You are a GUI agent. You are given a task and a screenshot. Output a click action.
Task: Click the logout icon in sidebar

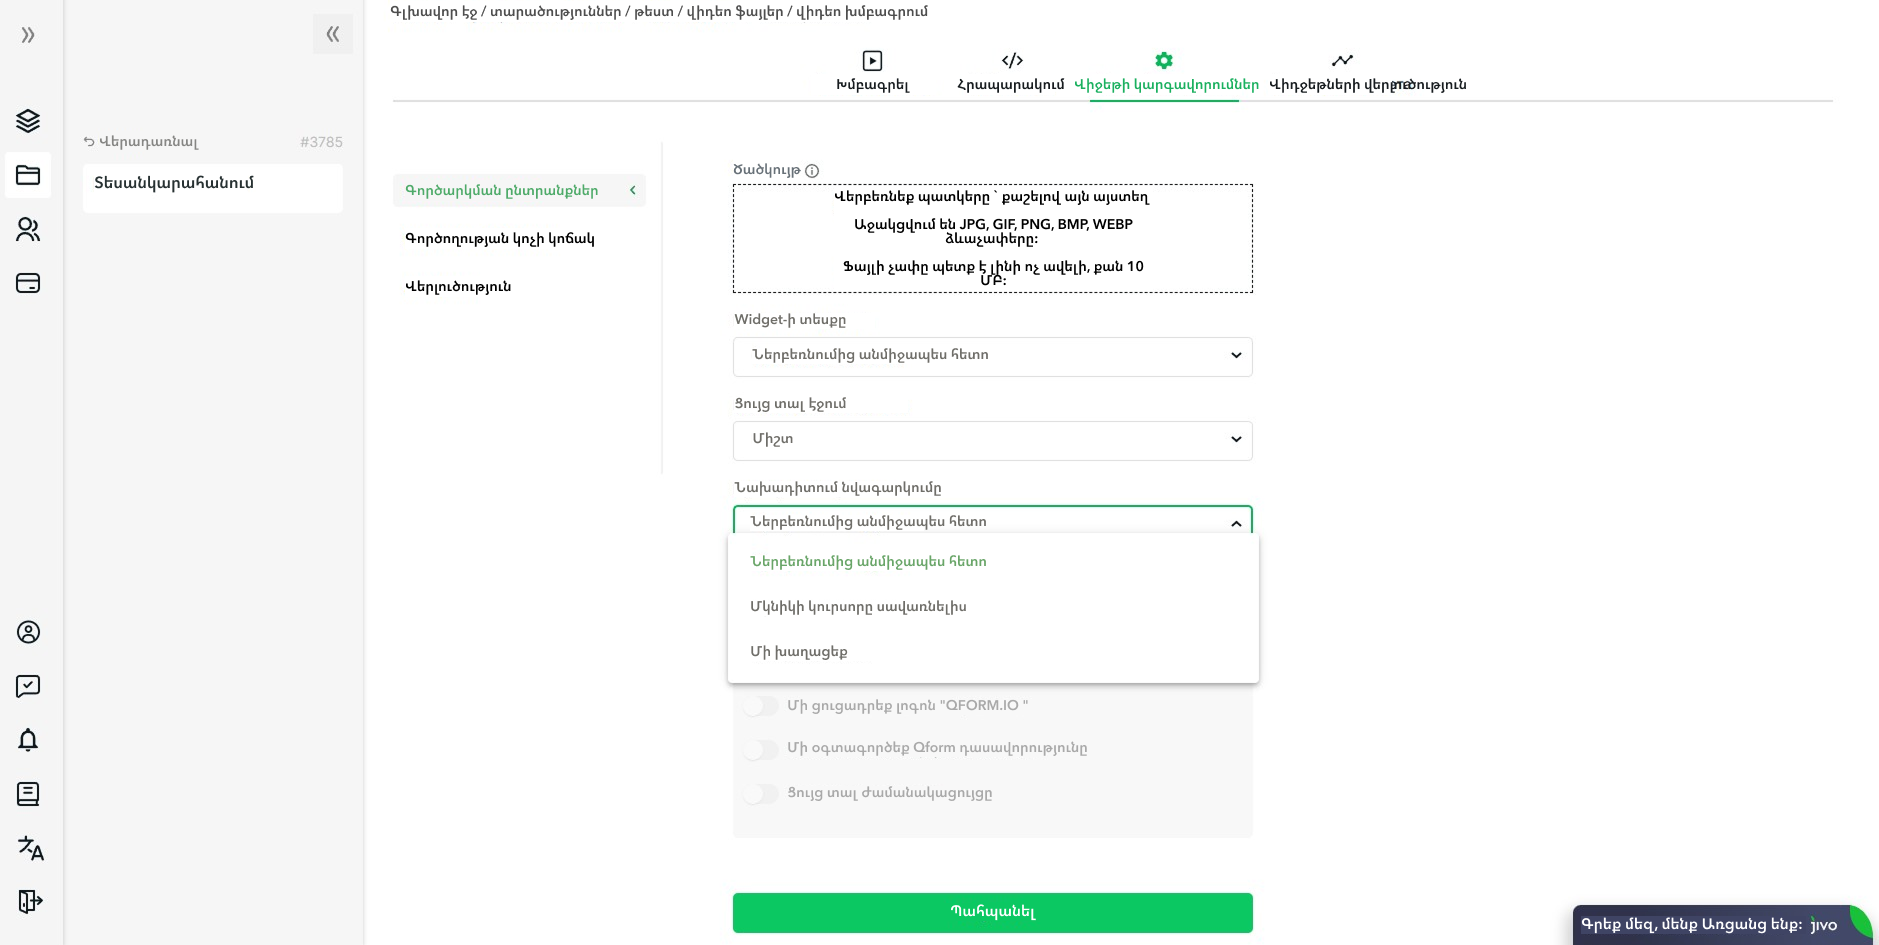[x=30, y=901]
